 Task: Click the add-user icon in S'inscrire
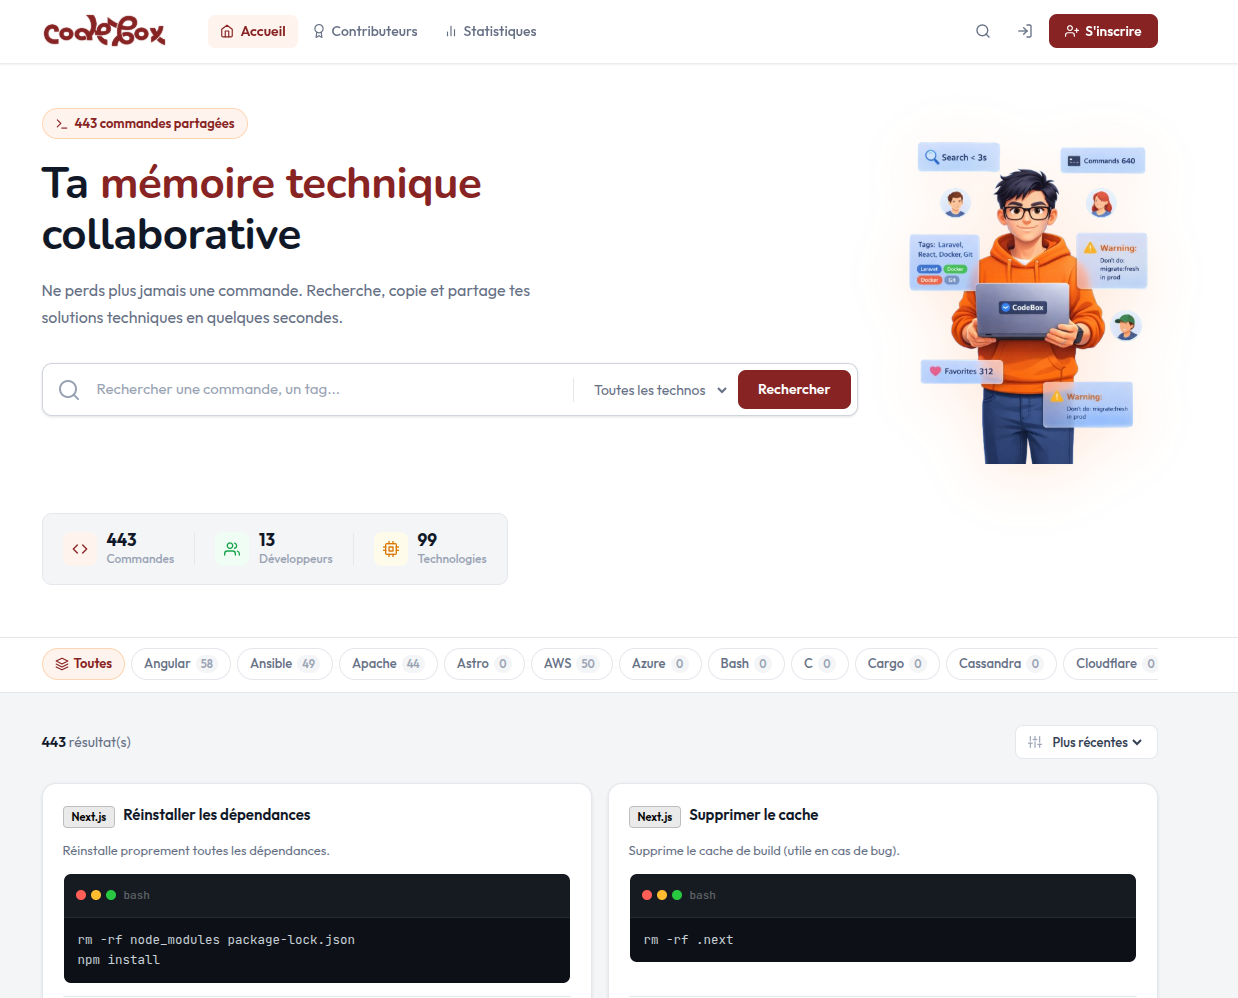click(x=1072, y=31)
